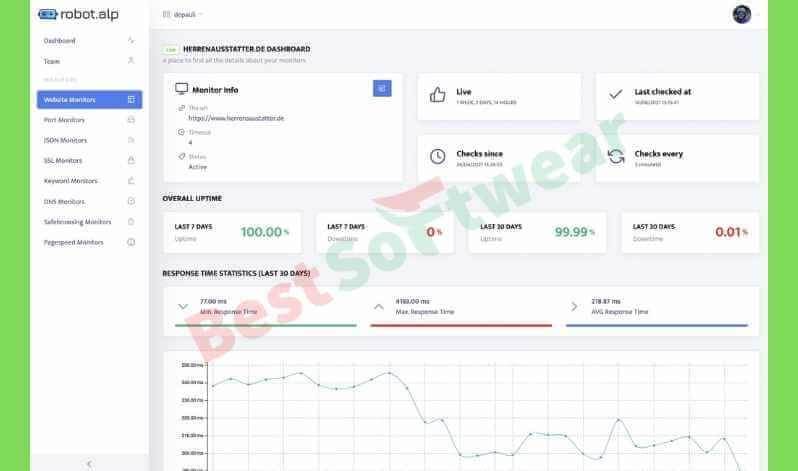798x471 pixels.
Task: Click the 0% last 7 days downtime
Action: click(x=434, y=232)
